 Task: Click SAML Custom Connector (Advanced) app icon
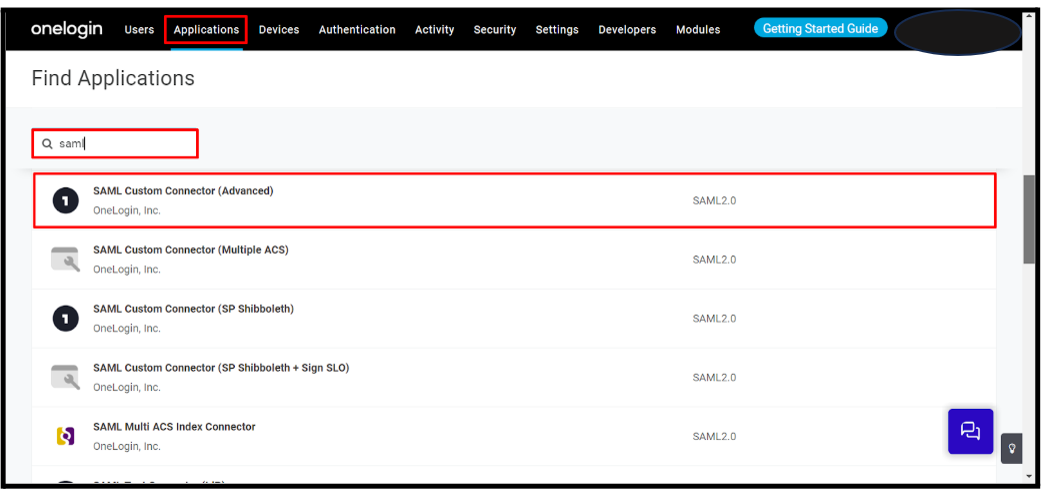tap(65, 201)
